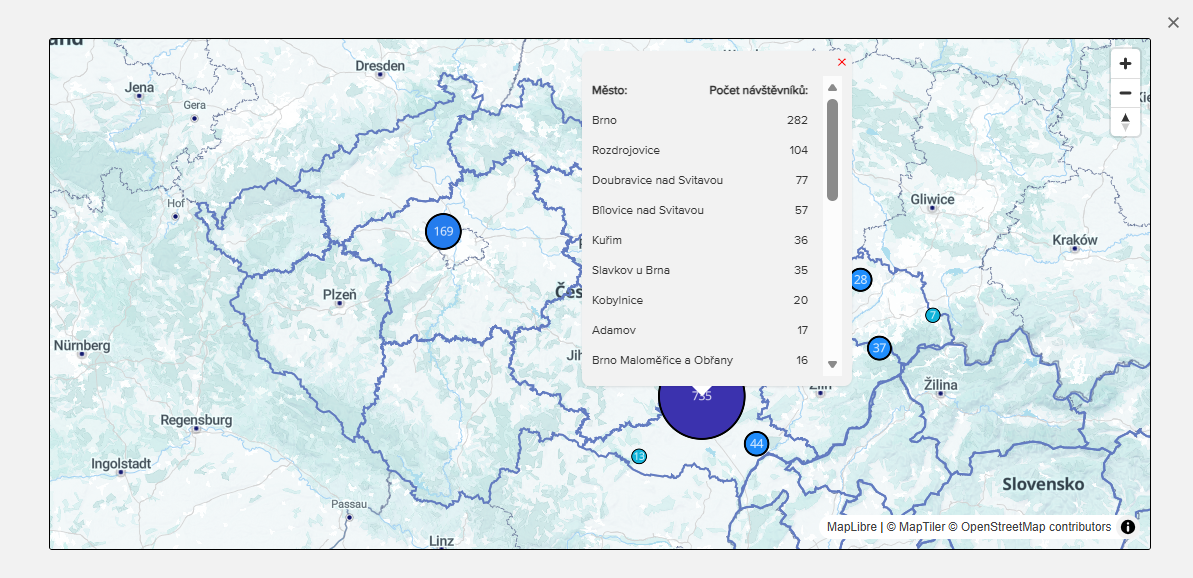Image resolution: width=1193 pixels, height=578 pixels.
Task: Reset map bearing with compass button
Action: coord(1125,121)
